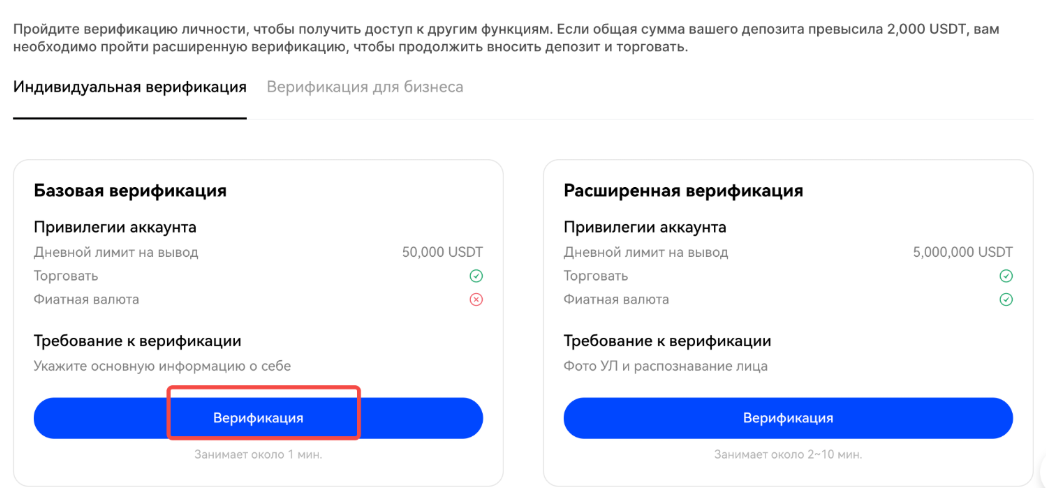The image size is (1046, 488).
Task: Click Требование к верификации label in Расширенная card
Action: click(x=667, y=341)
